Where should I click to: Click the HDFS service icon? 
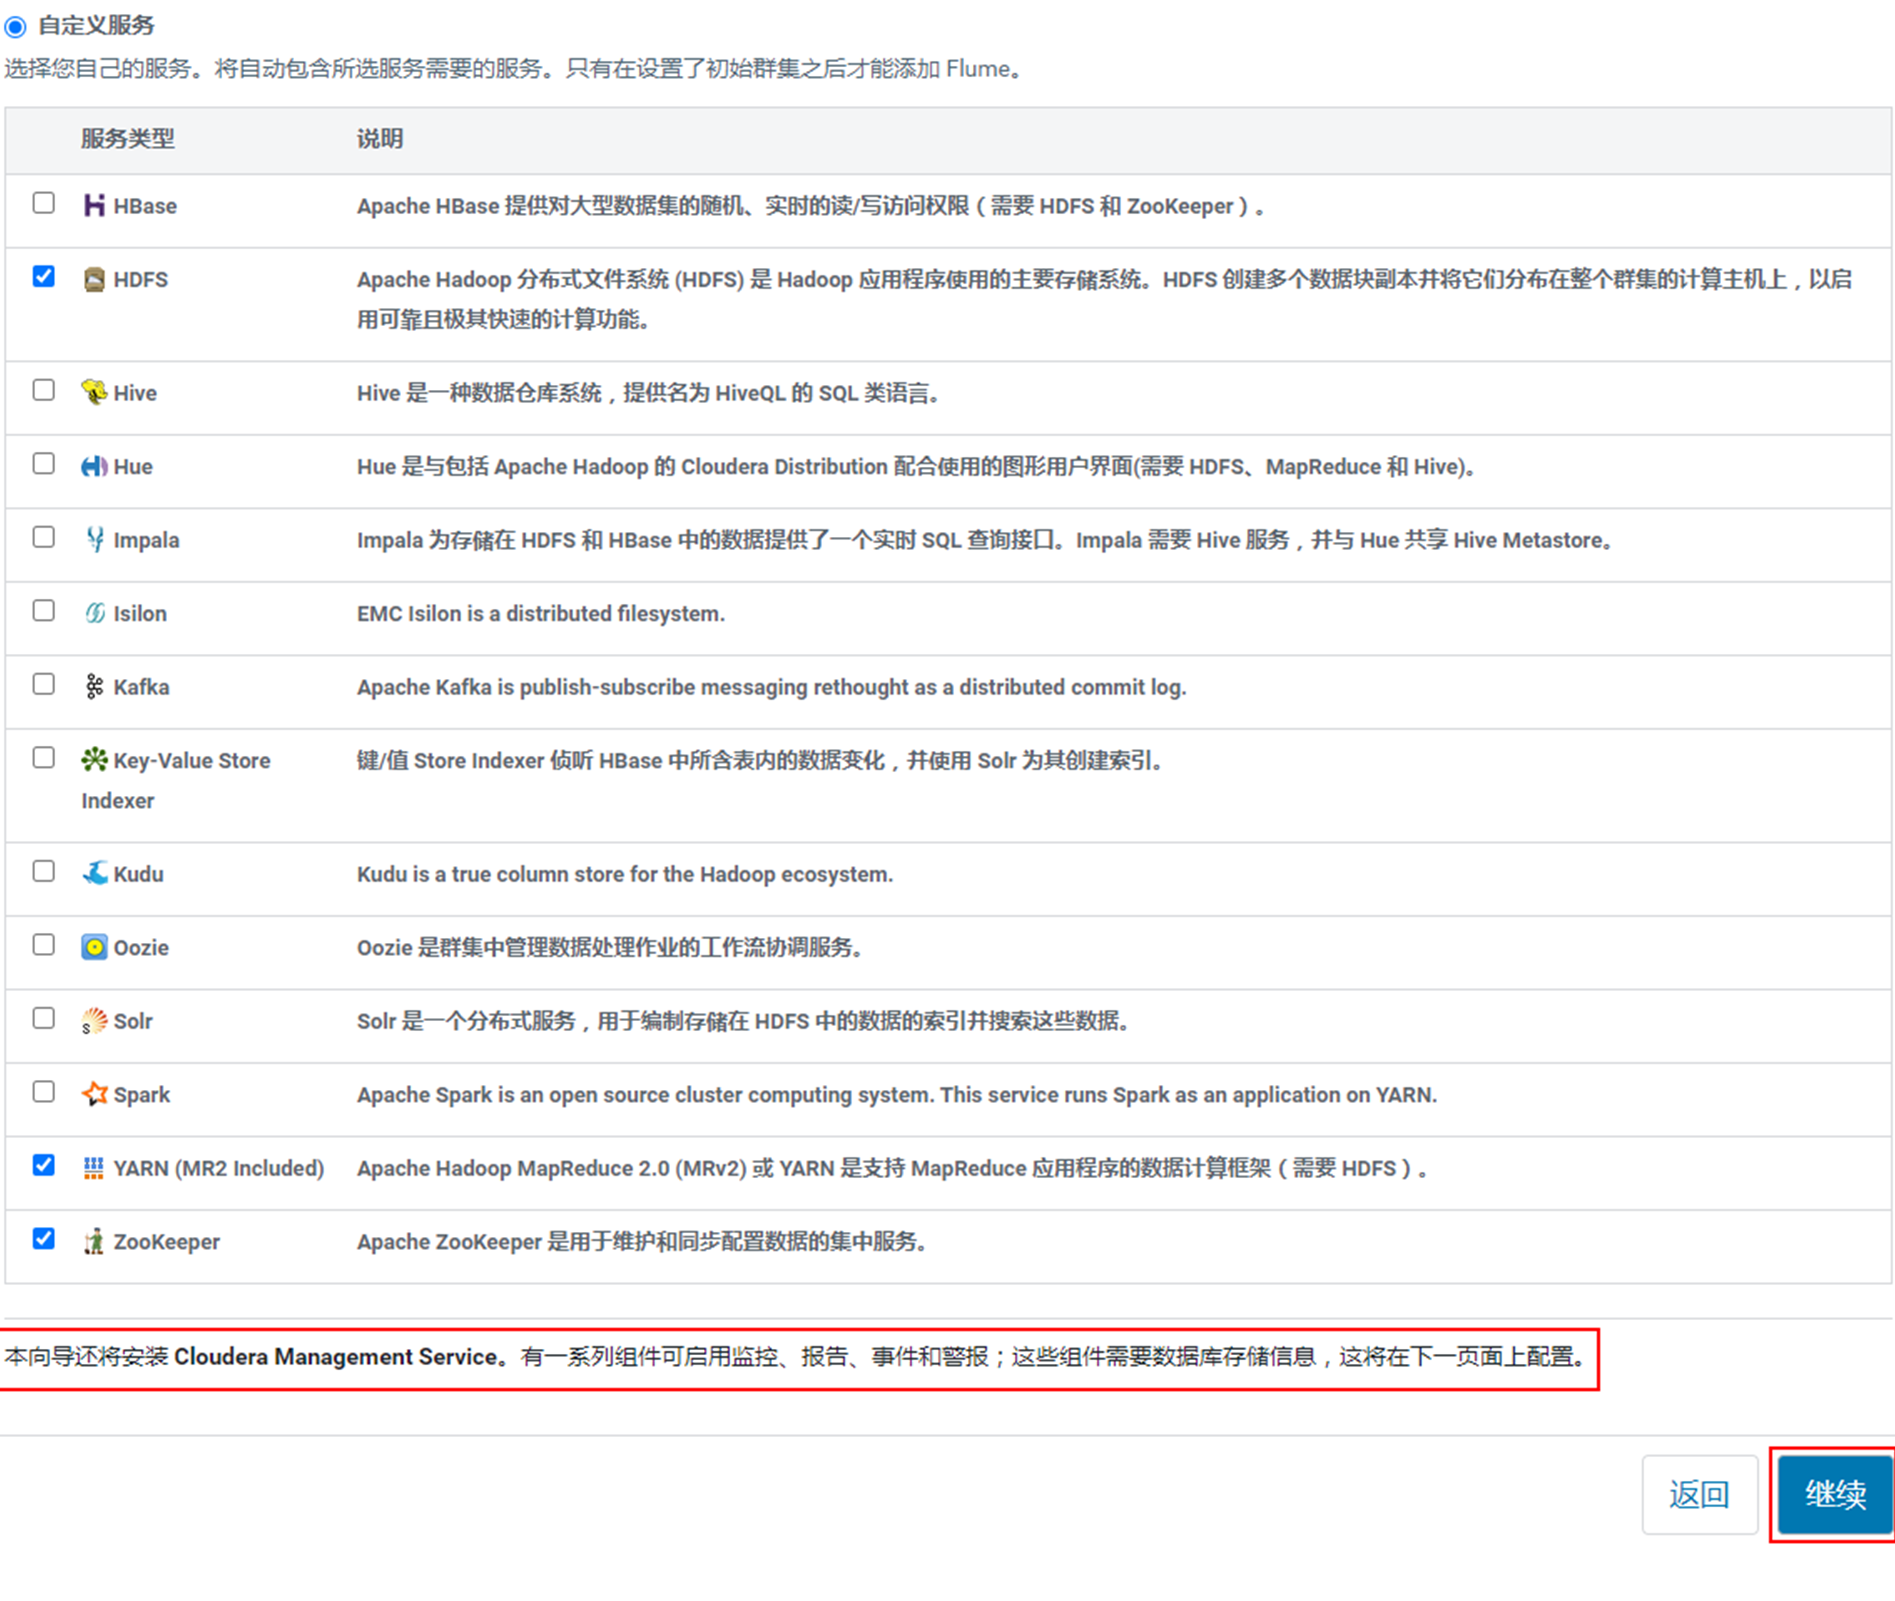94,279
